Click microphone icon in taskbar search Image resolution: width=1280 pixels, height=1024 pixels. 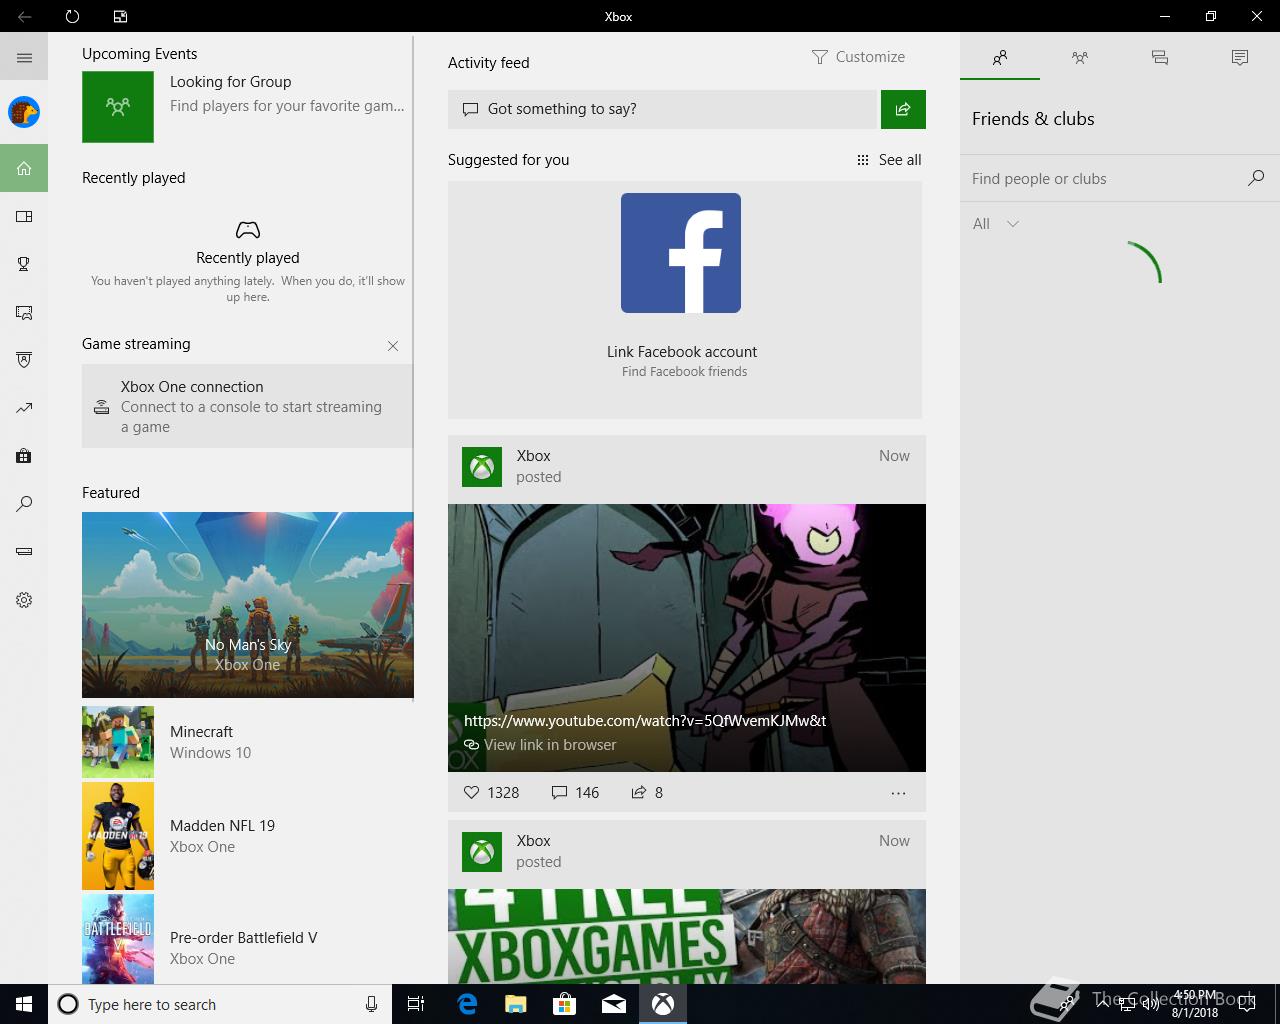point(371,1004)
